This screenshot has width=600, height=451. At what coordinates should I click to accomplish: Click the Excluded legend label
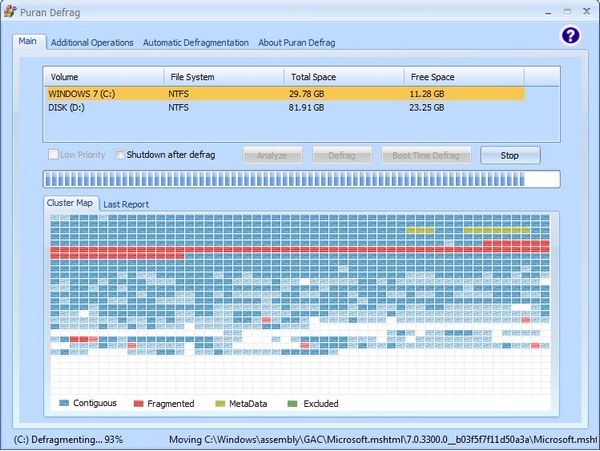[x=321, y=404]
